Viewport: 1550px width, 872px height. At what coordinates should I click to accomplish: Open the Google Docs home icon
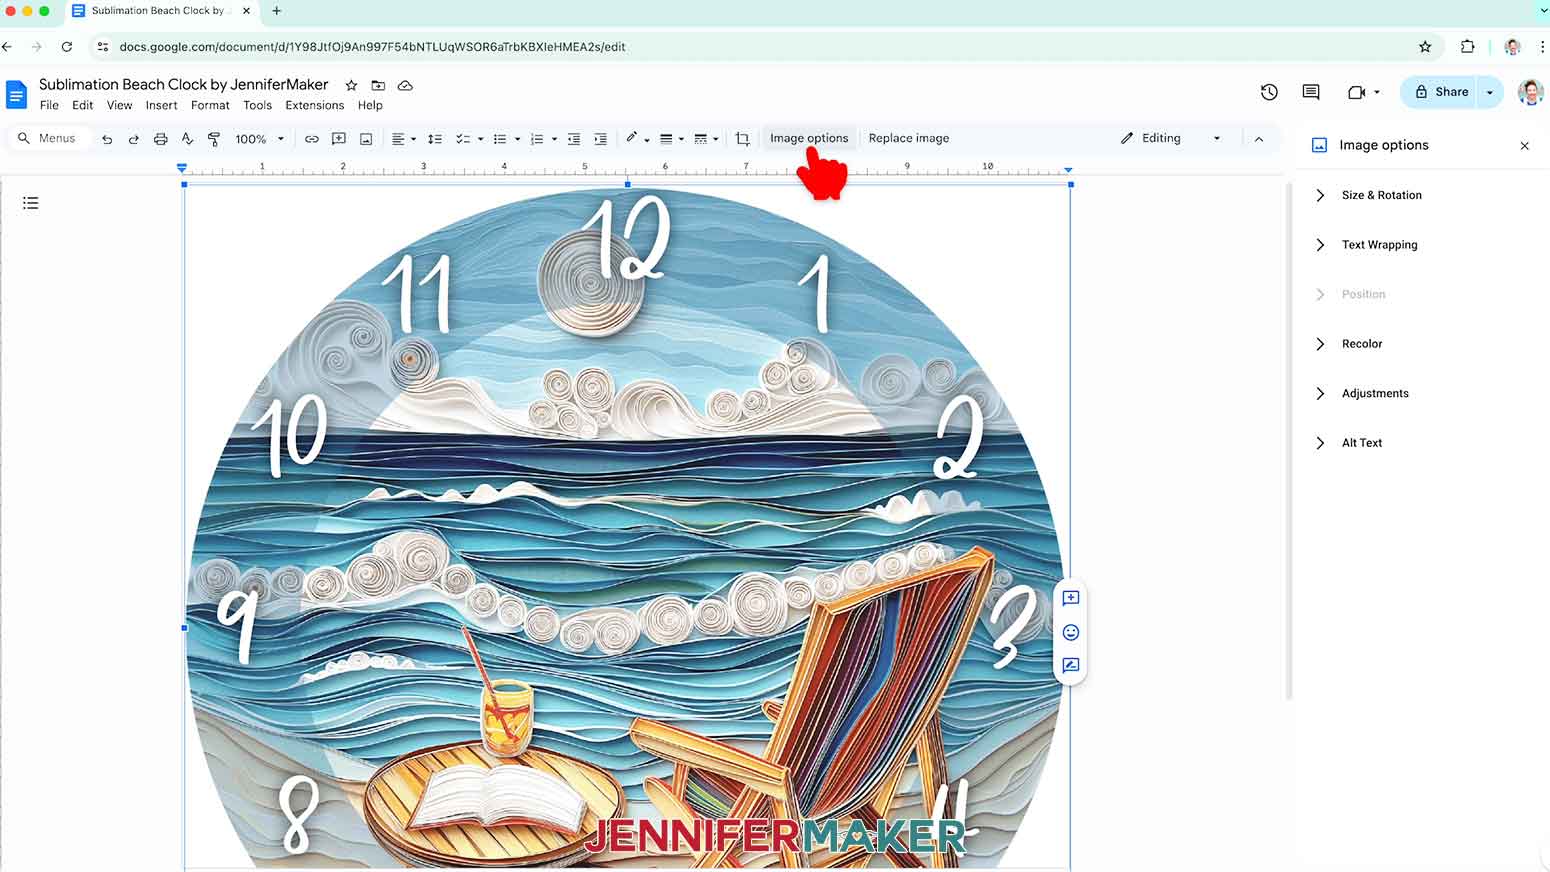pyautogui.click(x=16, y=94)
